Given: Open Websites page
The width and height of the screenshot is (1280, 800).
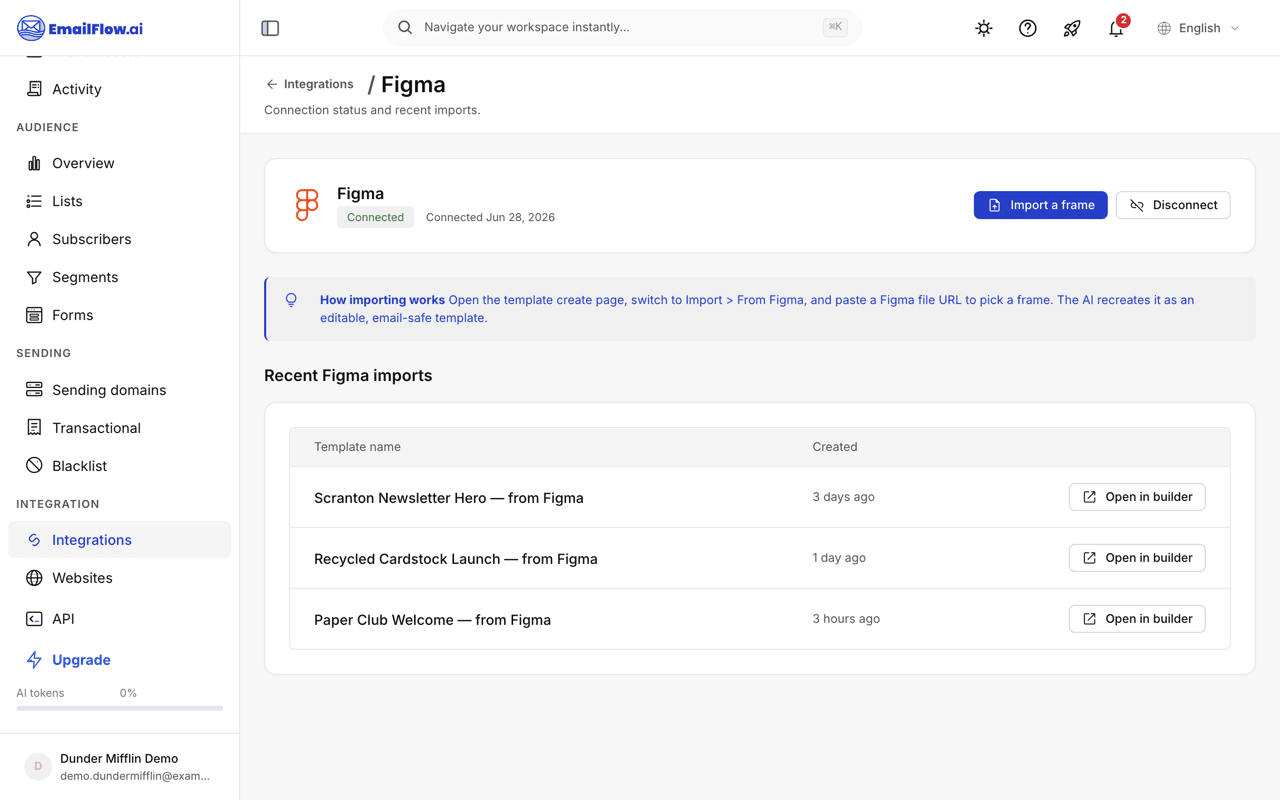Looking at the screenshot, I should pos(119,578).
